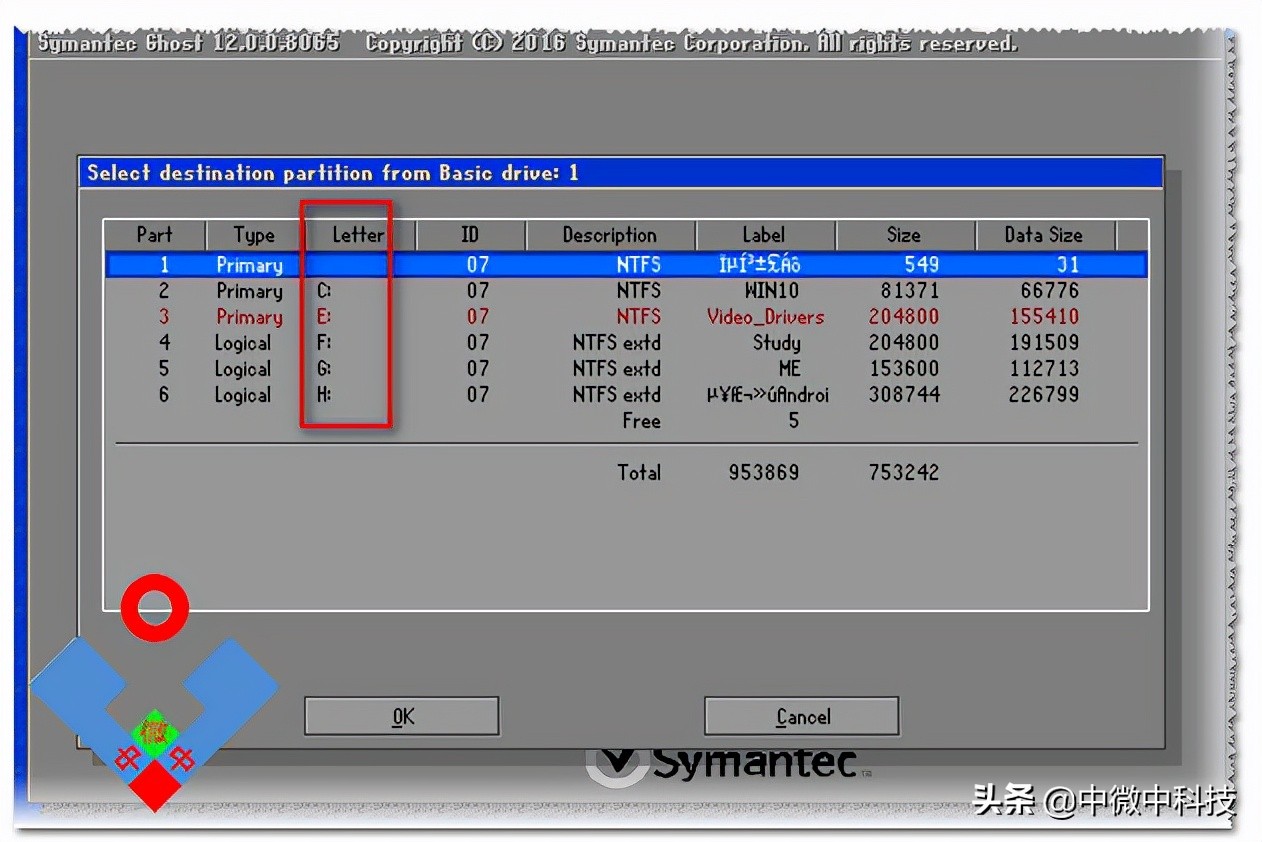Click the Size column header

pyautogui.click(x=903, y=235)
